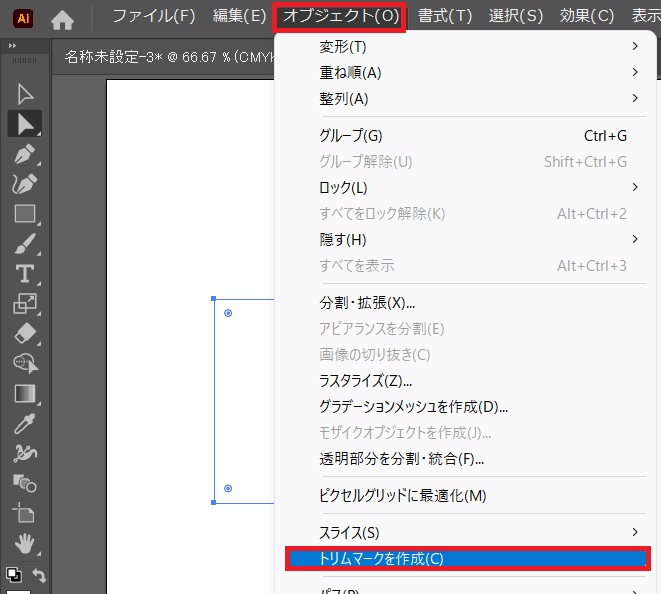Swap fill and stroke colors
661x594 pixels.
pyautogui.click(x=40, y=575)
